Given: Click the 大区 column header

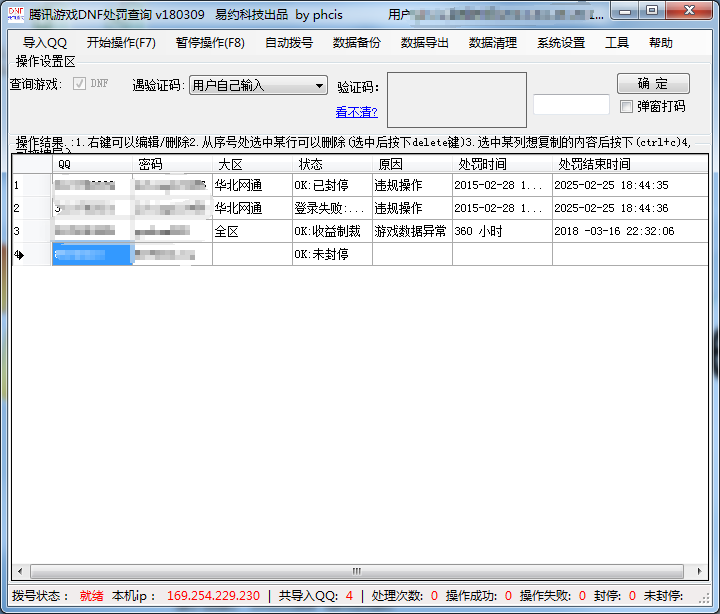Looking at the screenshot, I should [x=252, y=164].
